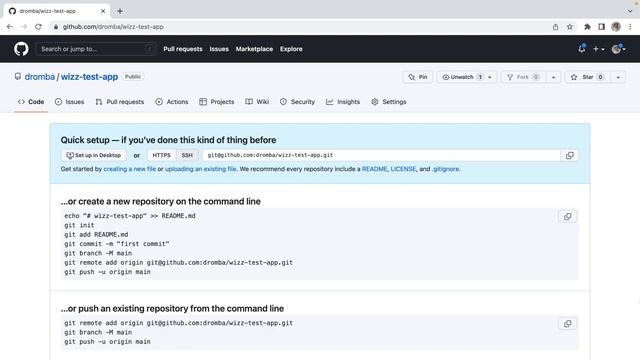Switch to the Actions tab
Image resolution: width=640 pixels, height=360 pixels.
point(172,102)
